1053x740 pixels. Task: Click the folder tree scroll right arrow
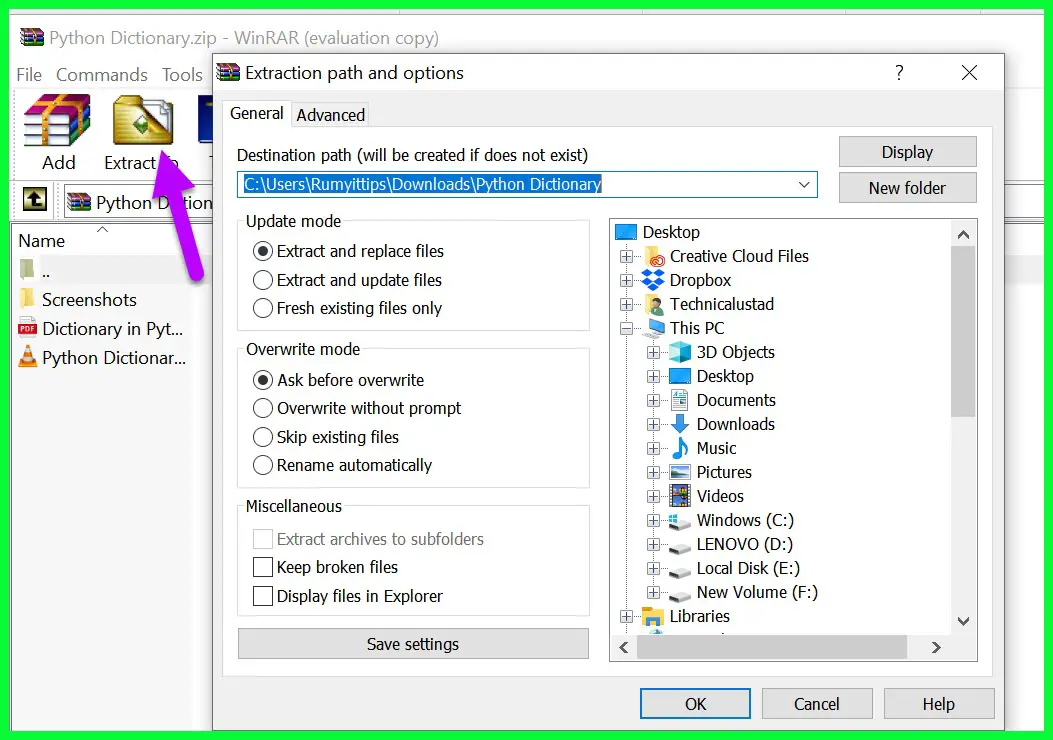936,647
